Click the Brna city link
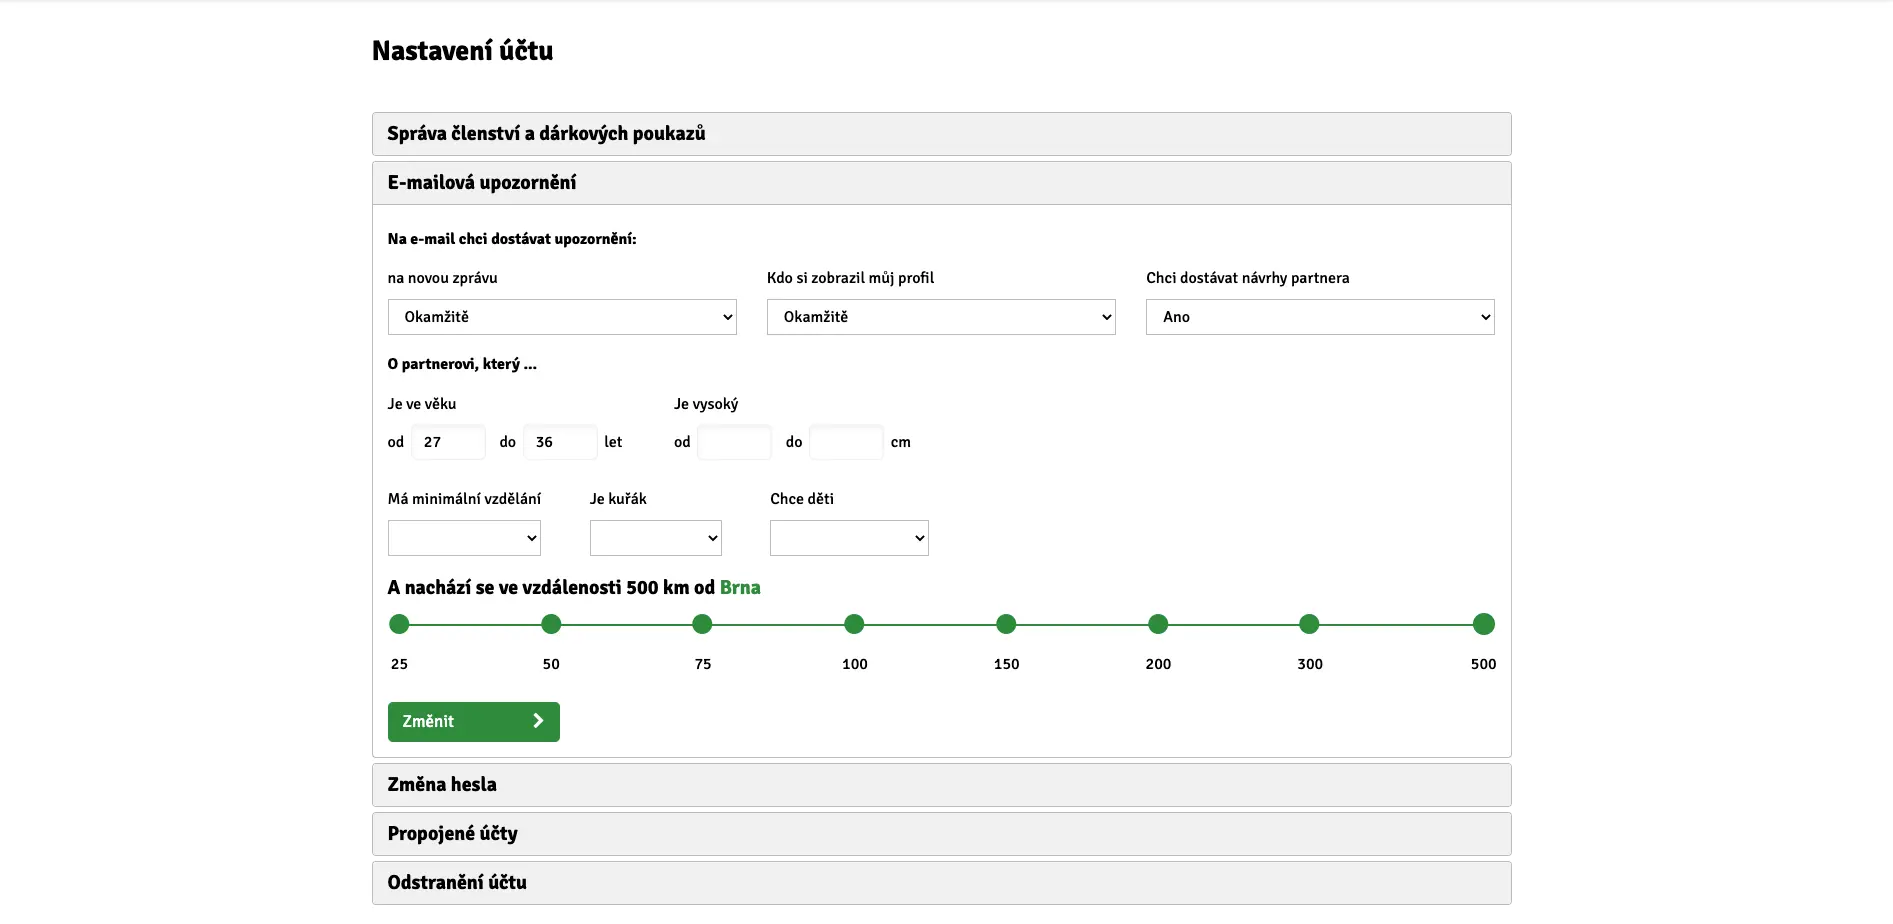This screenshot has height=924, width=1893. point(740,588)
